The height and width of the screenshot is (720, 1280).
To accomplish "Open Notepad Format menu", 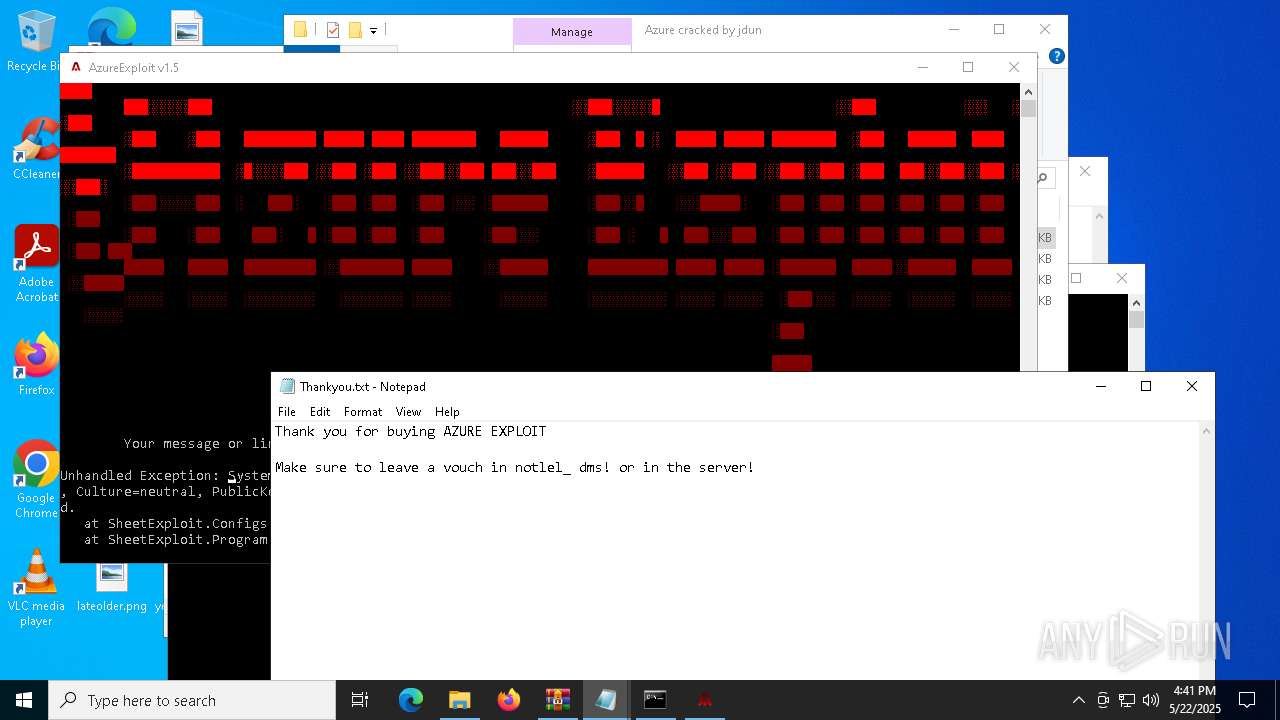I will point(363,411).
